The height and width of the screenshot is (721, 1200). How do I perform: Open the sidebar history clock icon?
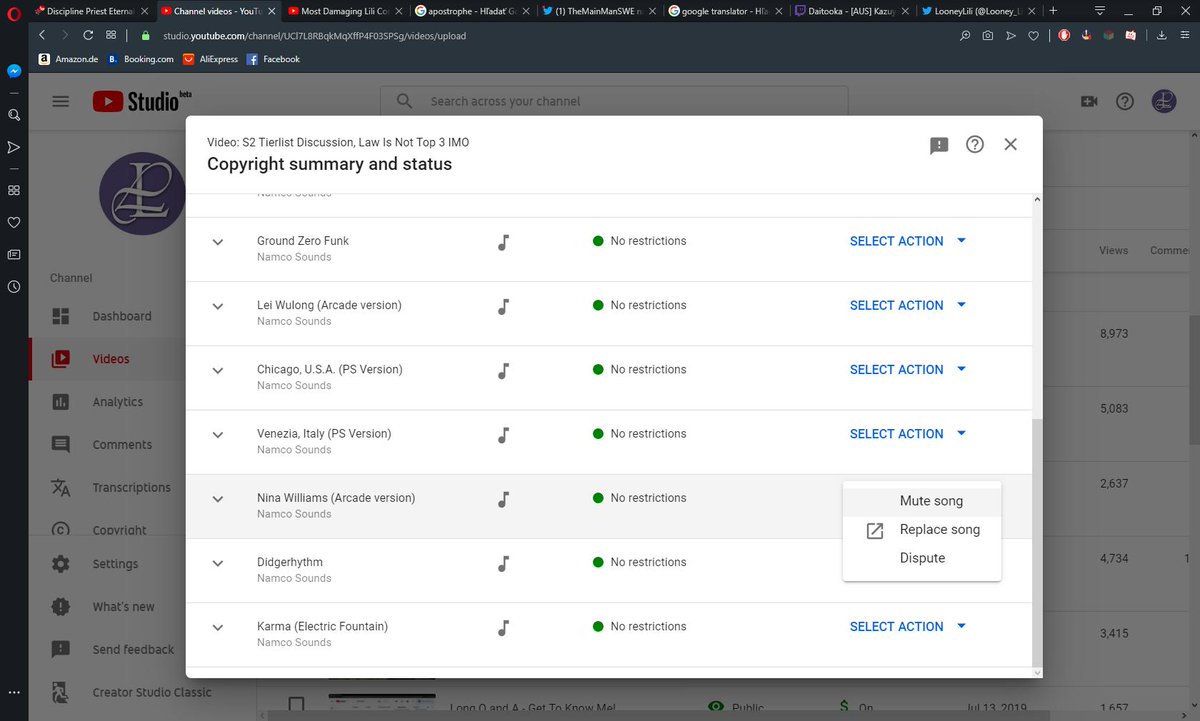pyautogui.click(x=14, y=286)
